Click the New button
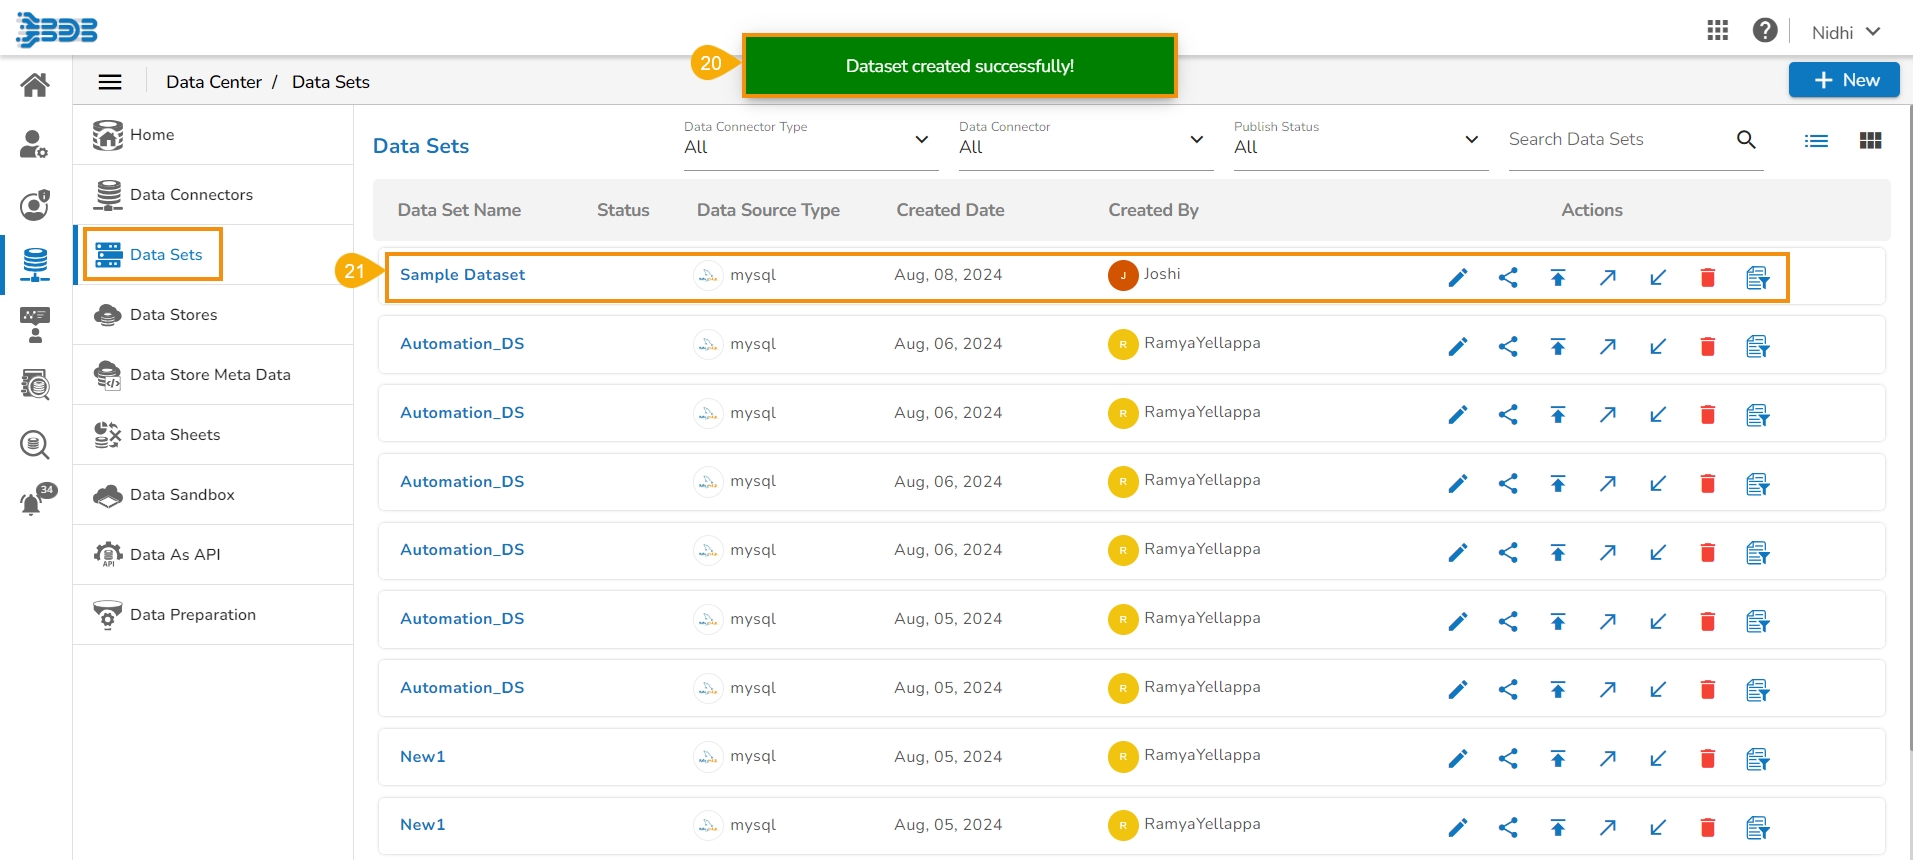Screen dimensions: 1913x860 coord(1844,80)
